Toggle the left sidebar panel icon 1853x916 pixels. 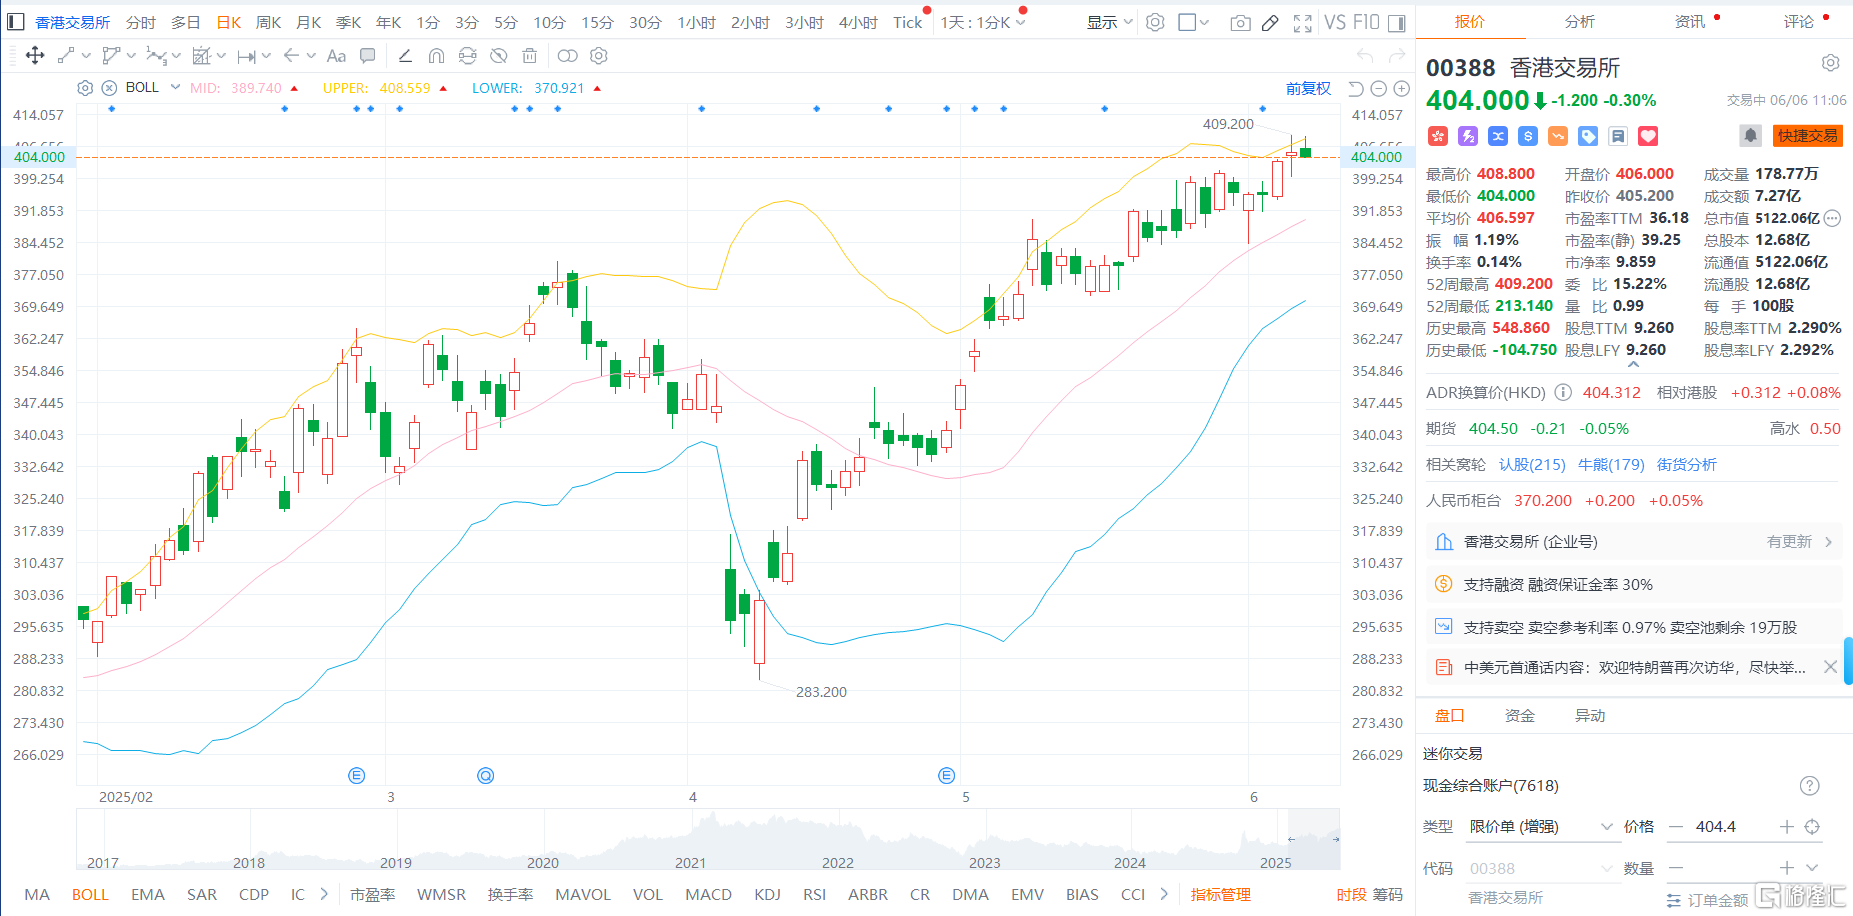pyautogui.click(x=17, y=22)
